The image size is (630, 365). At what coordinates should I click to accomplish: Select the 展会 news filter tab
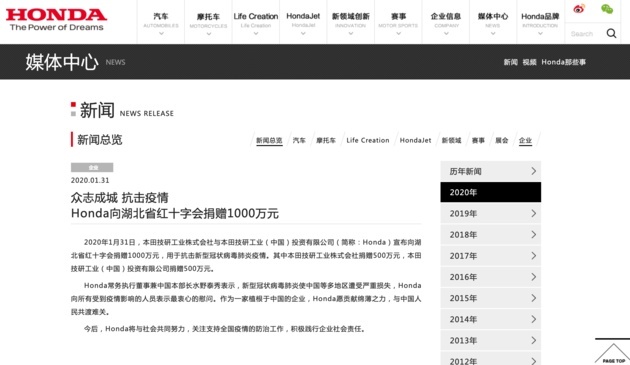pyautogui.click(x=501, y=140)
